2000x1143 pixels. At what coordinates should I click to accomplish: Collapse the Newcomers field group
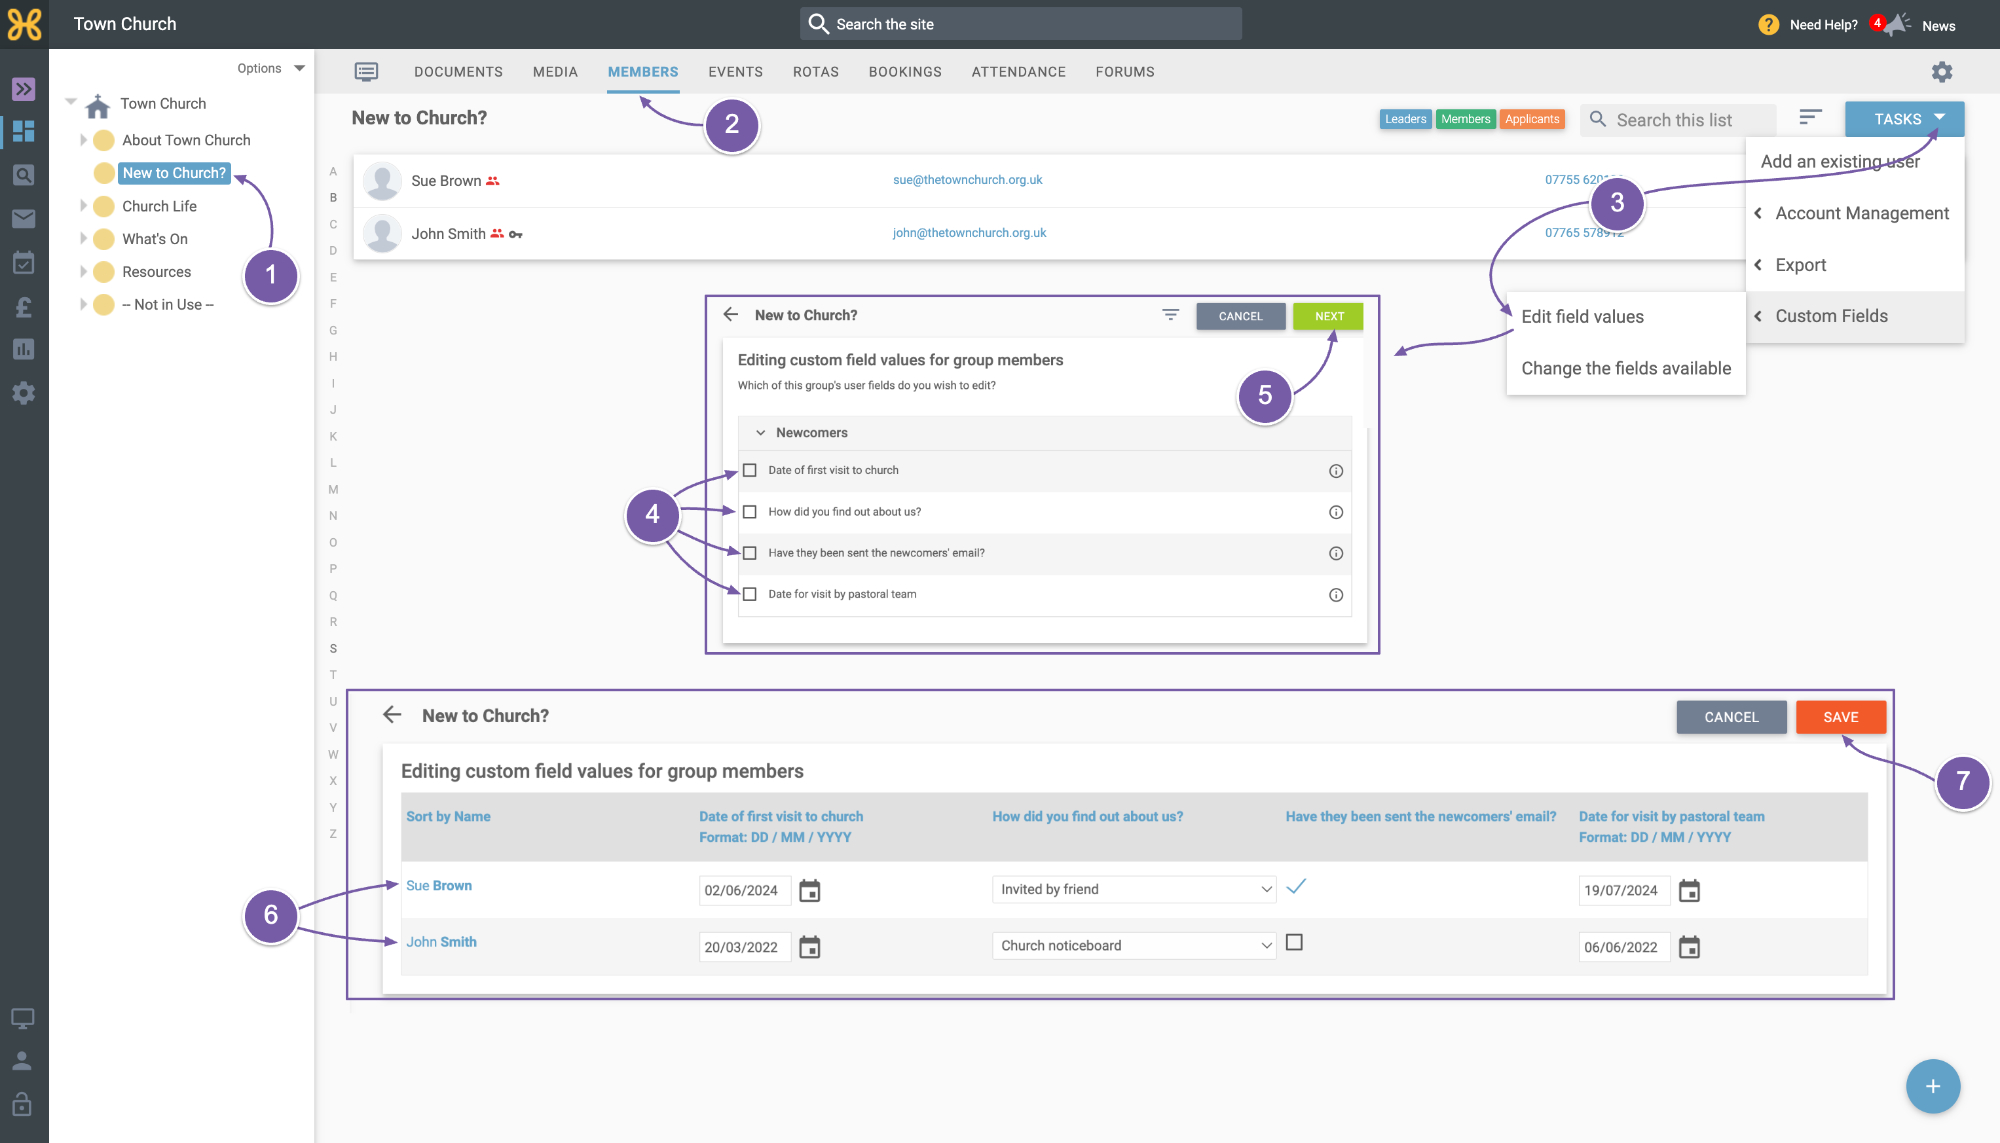[x=761, y=433]
